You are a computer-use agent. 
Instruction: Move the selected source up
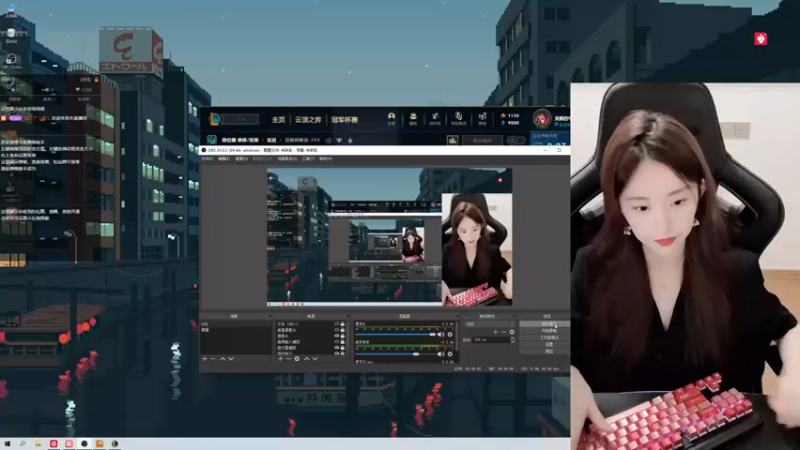(307, 359)
